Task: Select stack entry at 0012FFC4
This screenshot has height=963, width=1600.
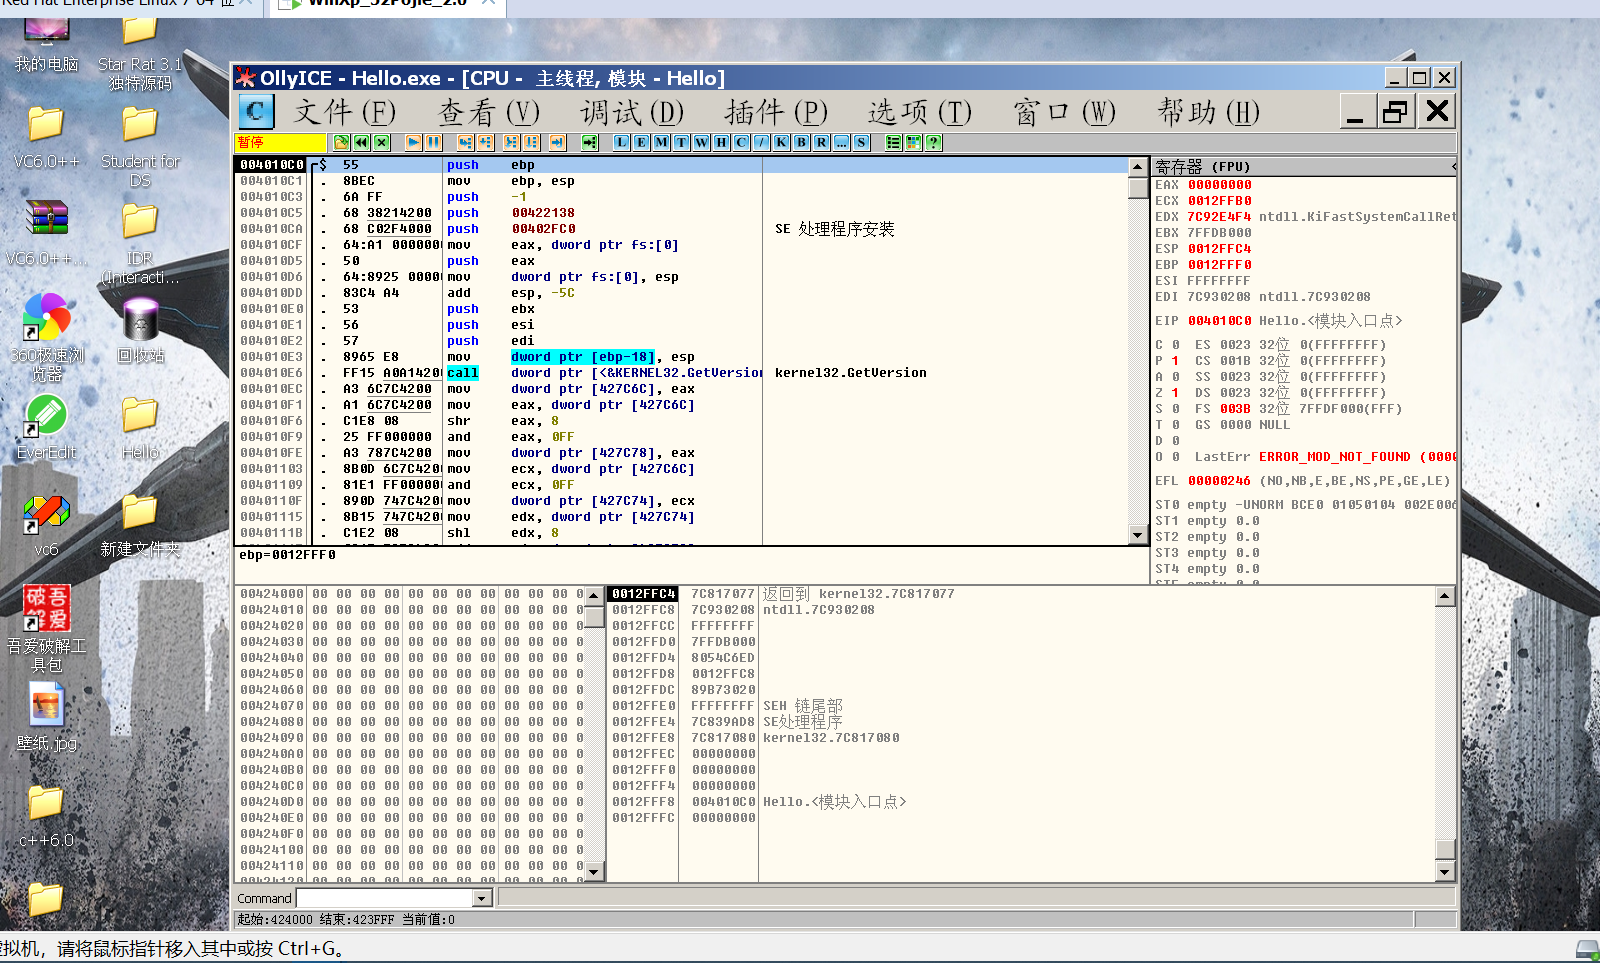Action: pos(1021,594)
